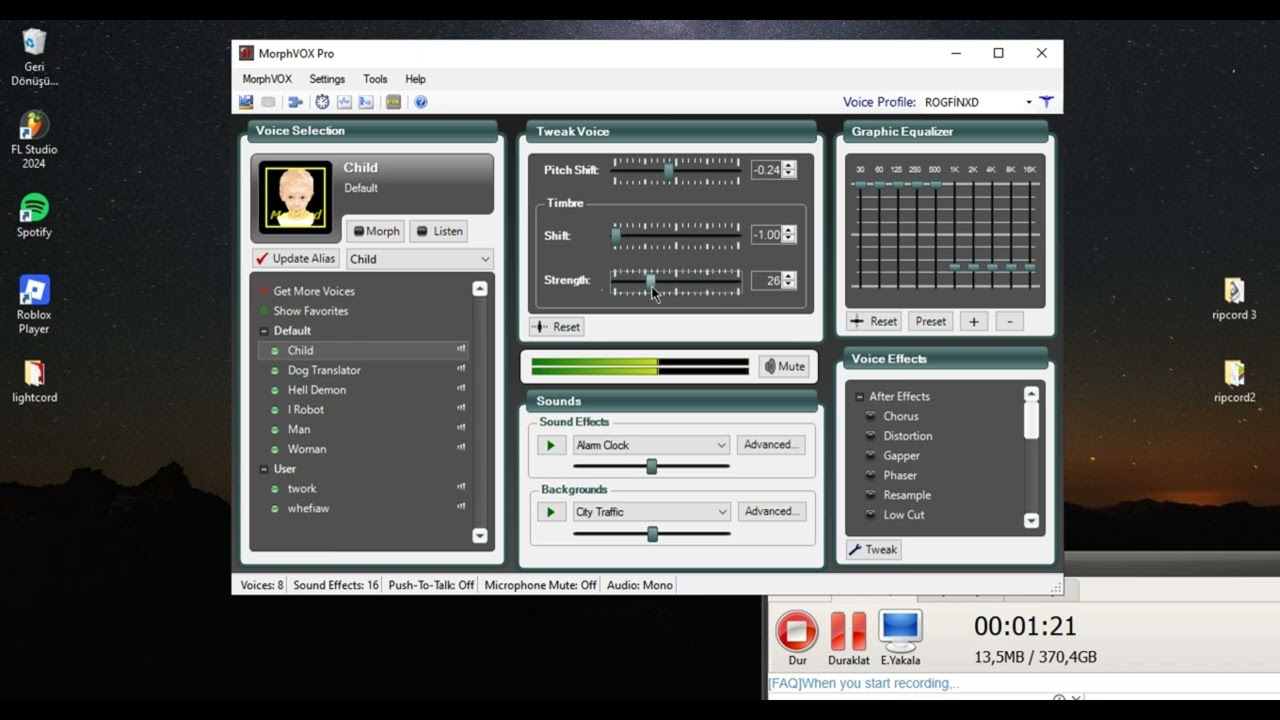
Task: Play the City Traffic background
Action: (x=550, y=512)
